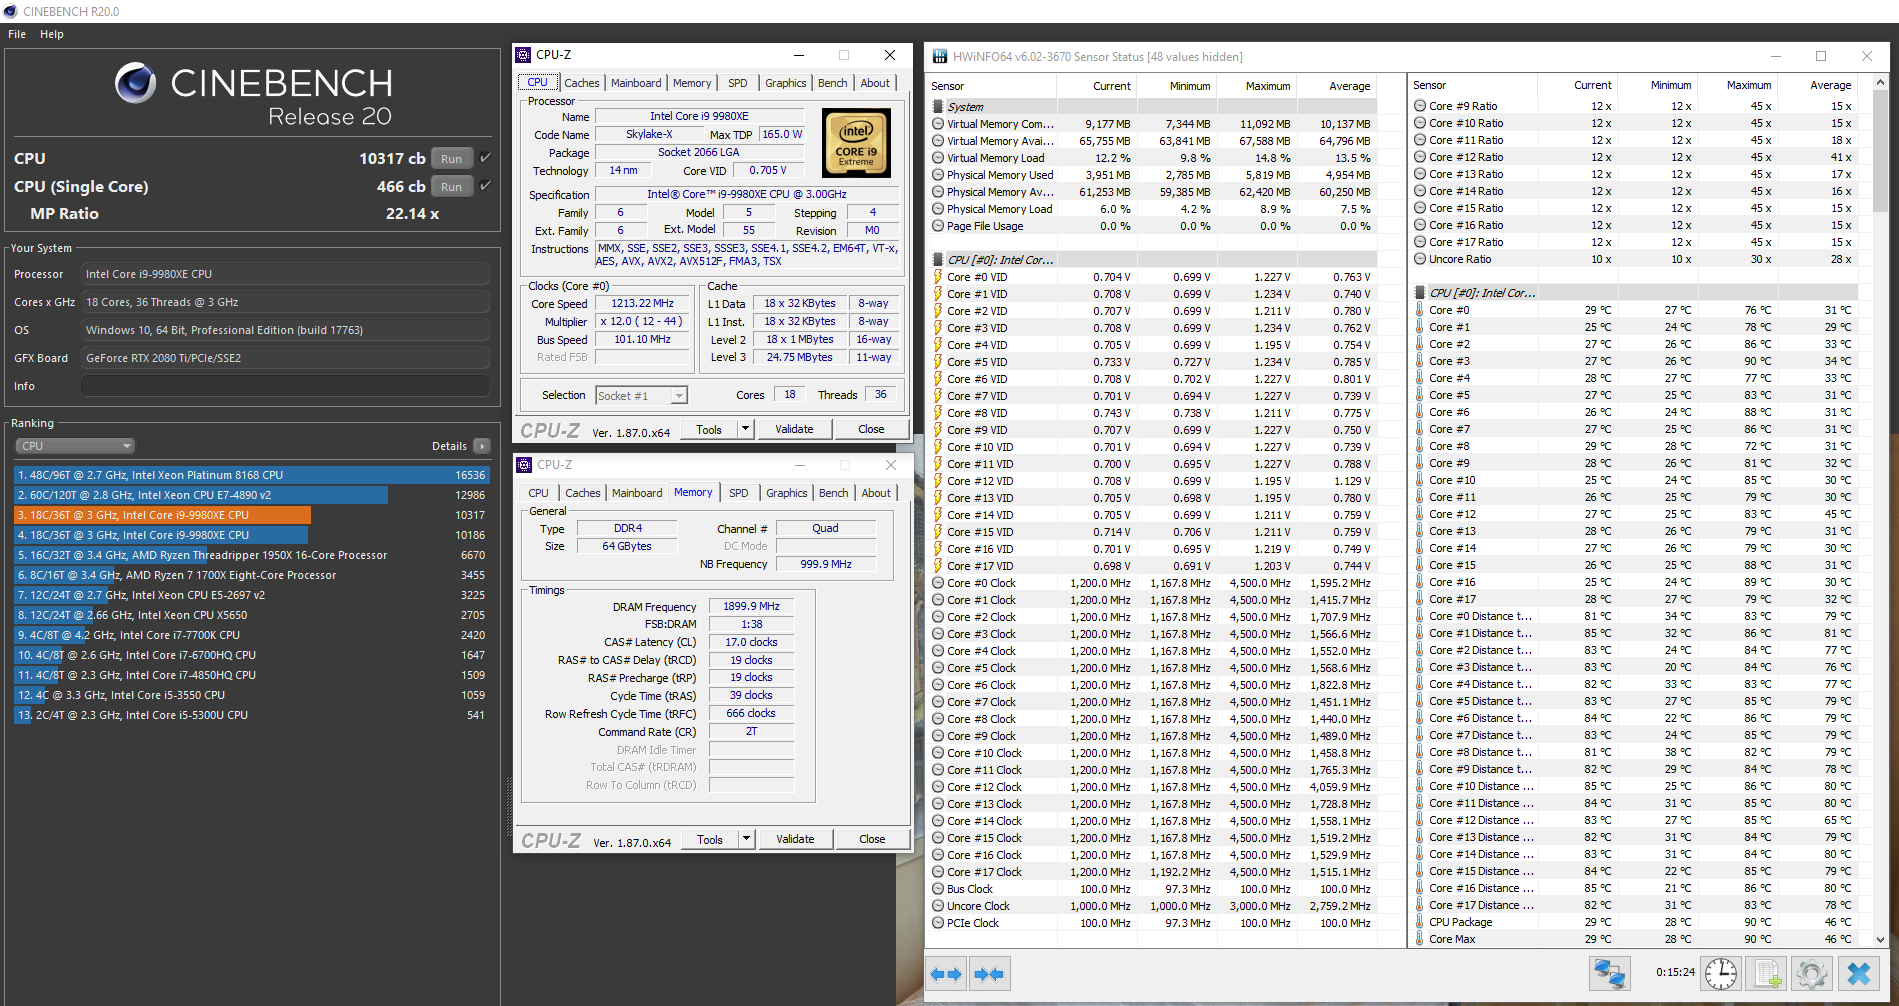Click Validate in the upper CPU-Z window
The image size is (1899, 1006).
pos(794,429)
